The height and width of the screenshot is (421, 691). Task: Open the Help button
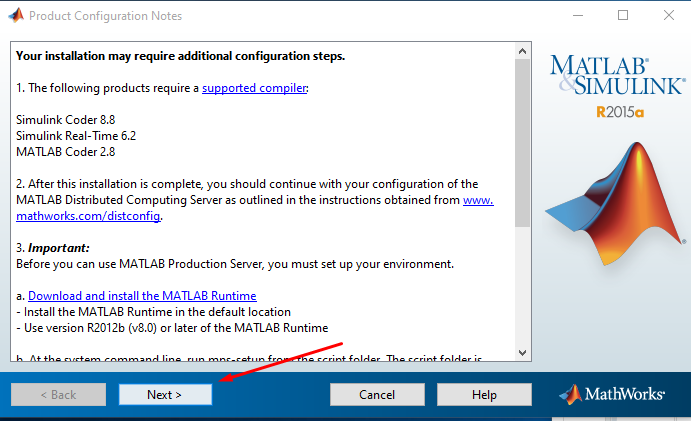tap(484, 394)
